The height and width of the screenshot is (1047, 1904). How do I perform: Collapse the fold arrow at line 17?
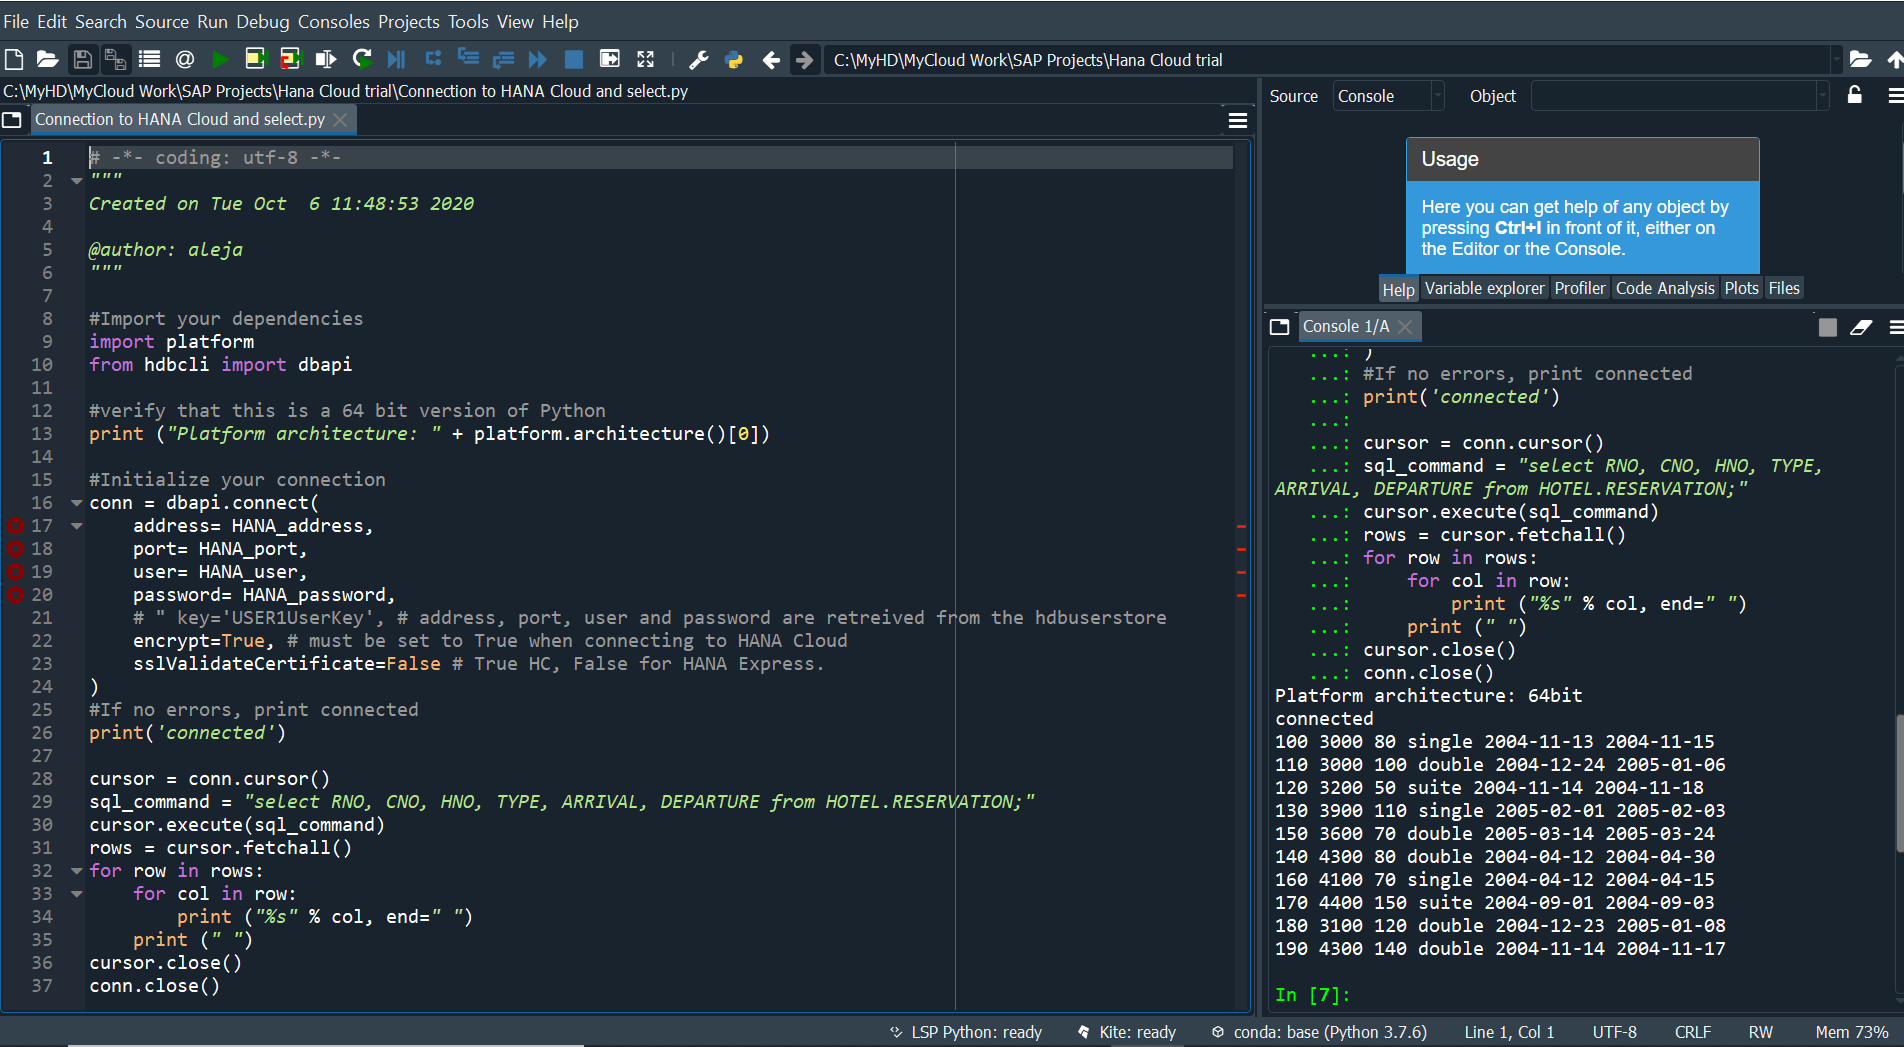pyautogui.click(x=76, y=526)
